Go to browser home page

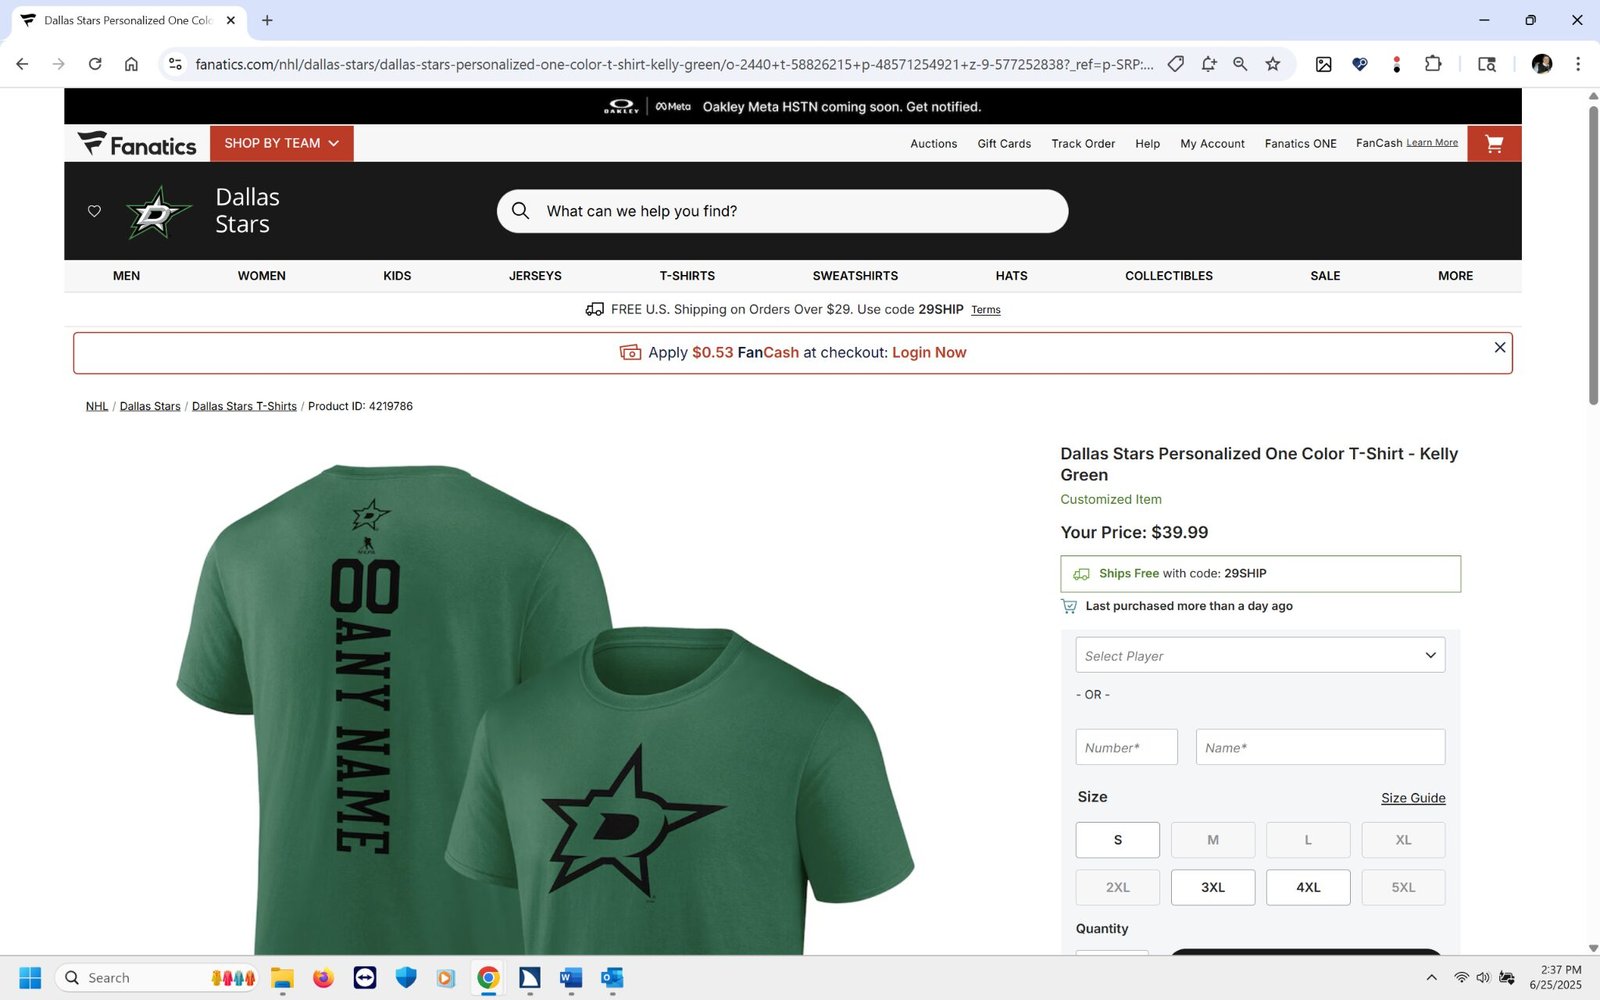point(131,64)
